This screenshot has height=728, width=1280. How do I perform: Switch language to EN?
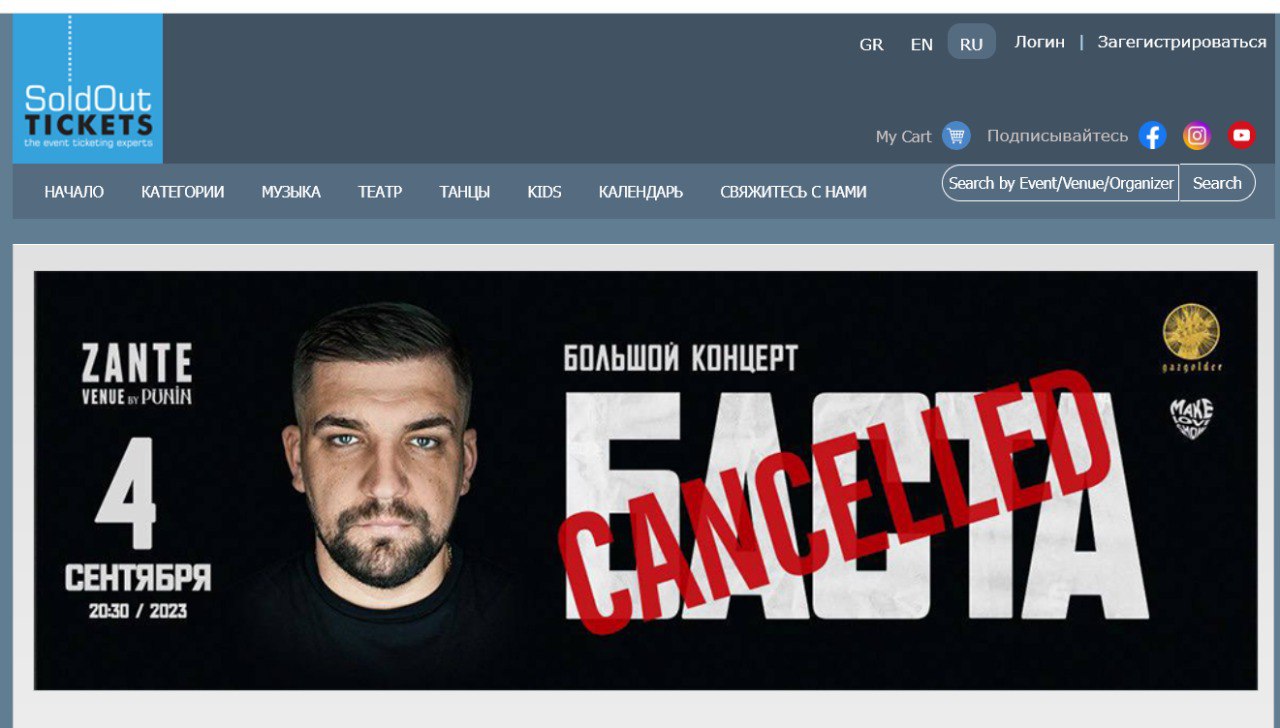click(x=921, y=44)
